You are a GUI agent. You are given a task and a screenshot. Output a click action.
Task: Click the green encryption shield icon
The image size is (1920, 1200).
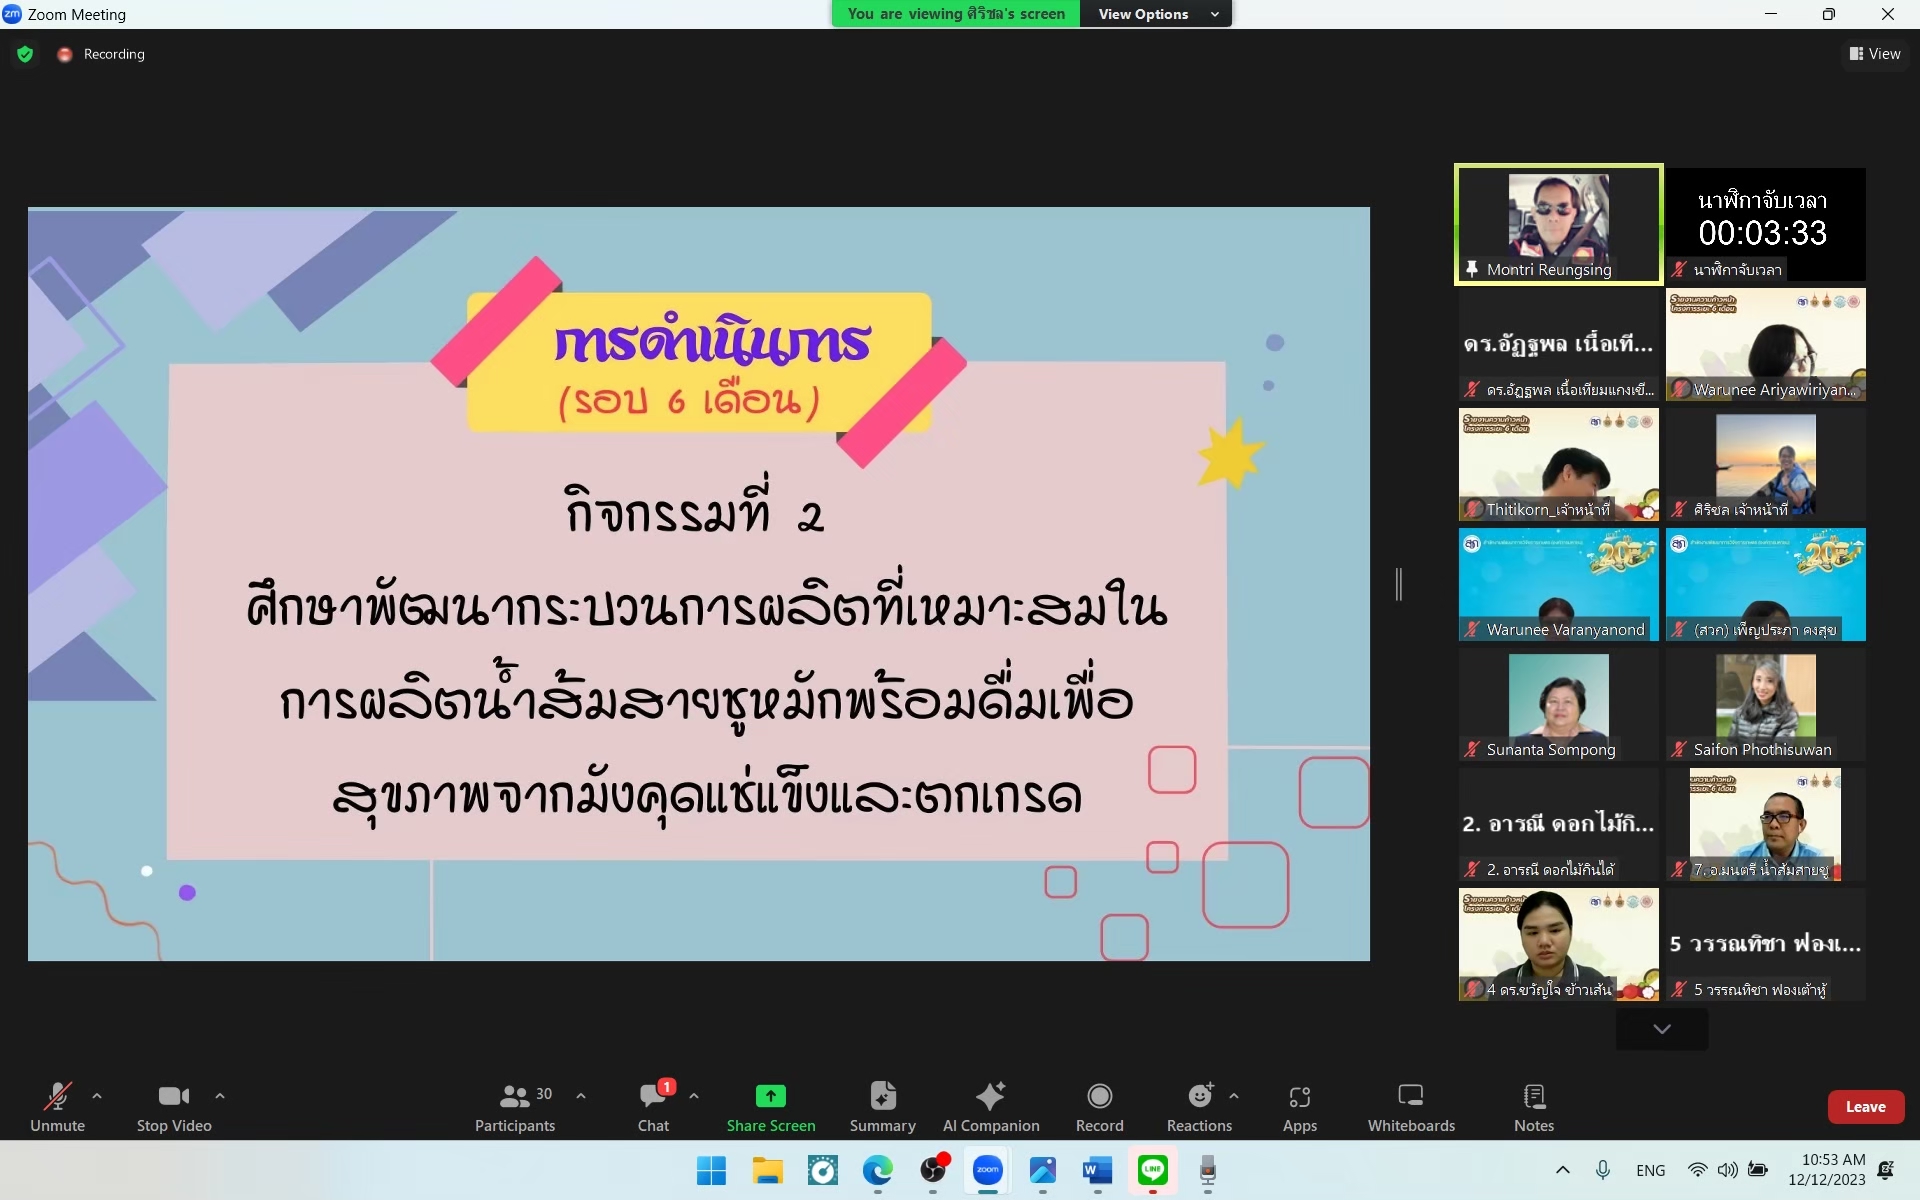coord(25,54)
